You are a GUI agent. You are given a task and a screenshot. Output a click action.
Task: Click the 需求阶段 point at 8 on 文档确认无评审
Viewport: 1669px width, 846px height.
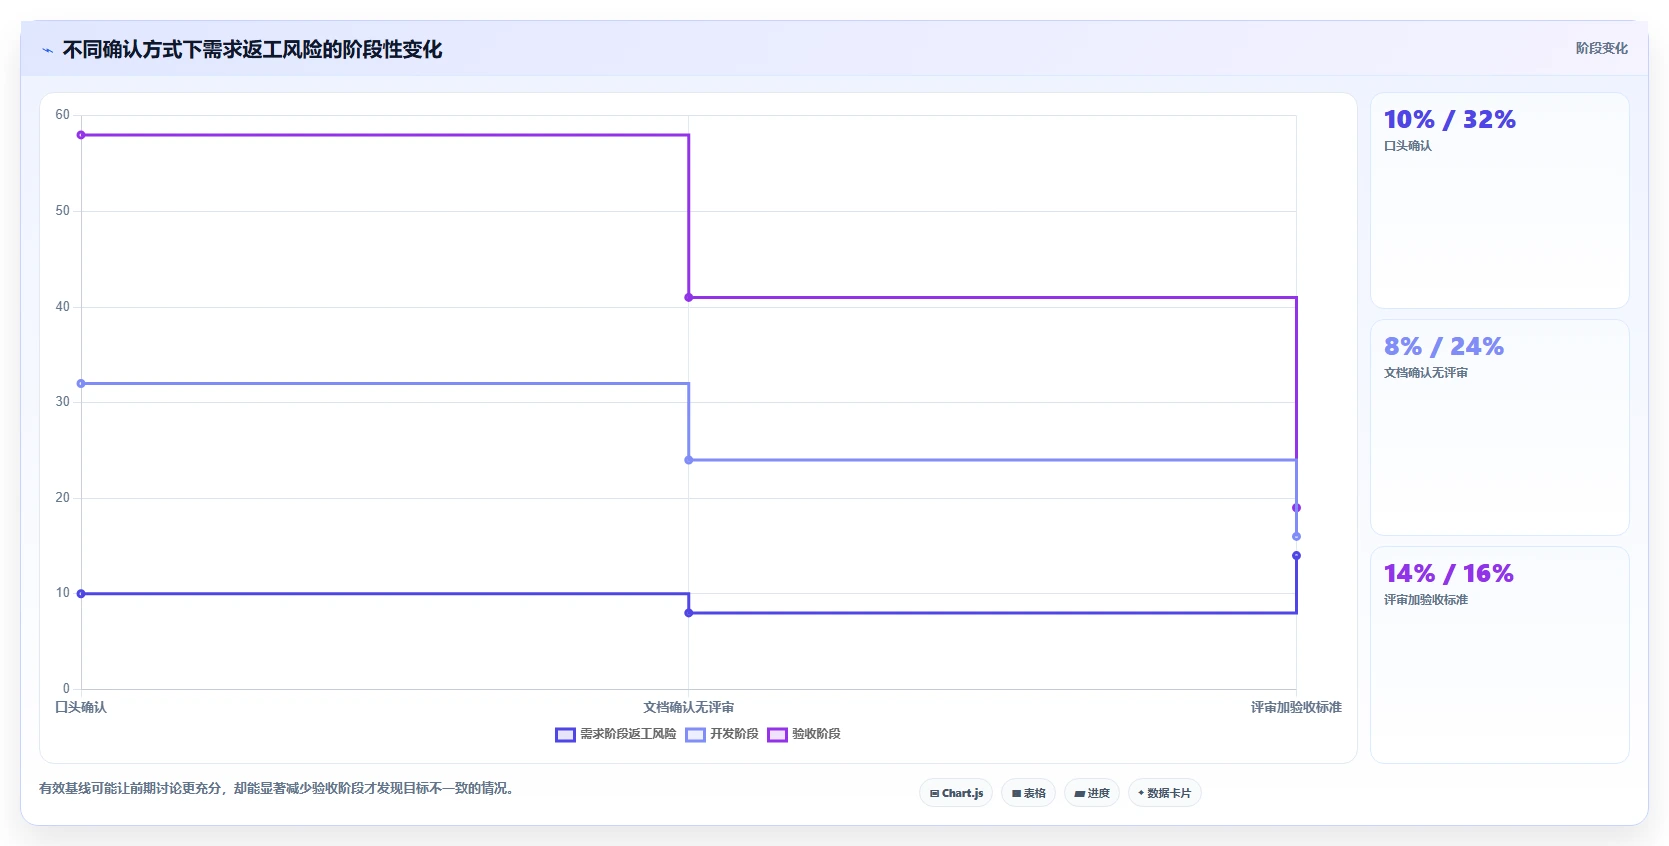click(x=689, y=613)
